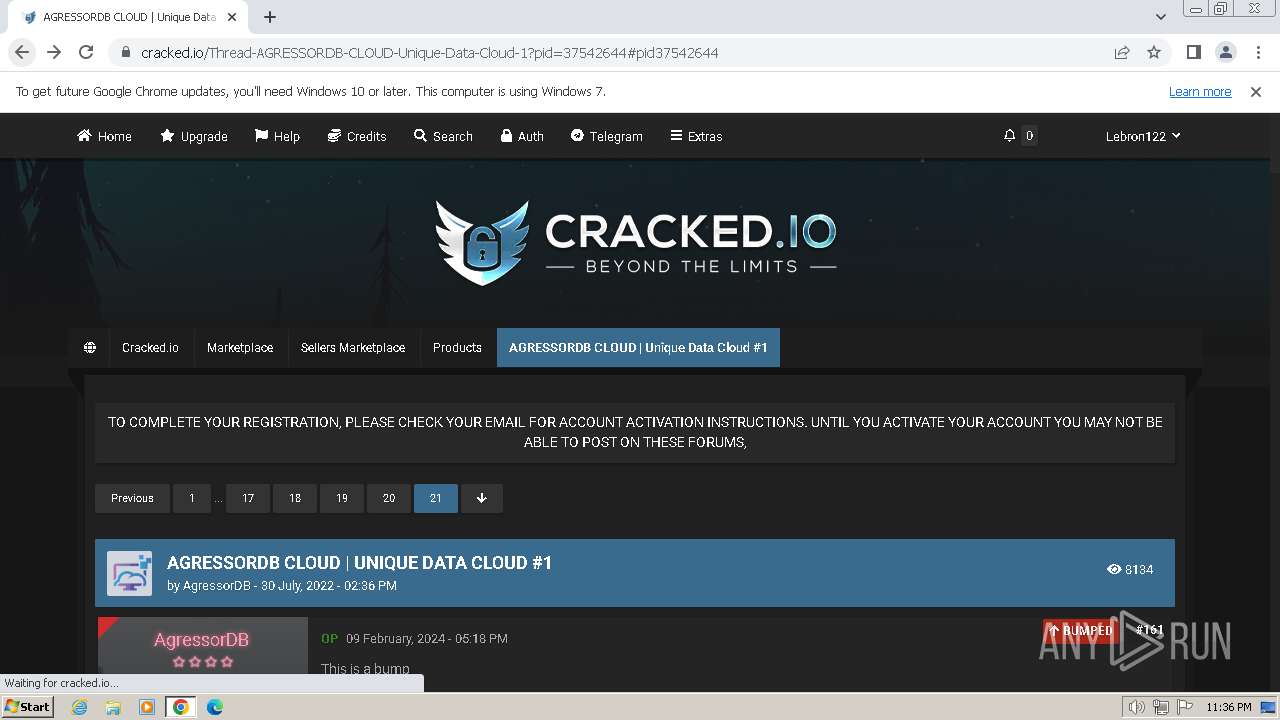
Task: Select the AGRESSORDB CLOUD breadcrumb tab
Action: [x=638, y=347]
